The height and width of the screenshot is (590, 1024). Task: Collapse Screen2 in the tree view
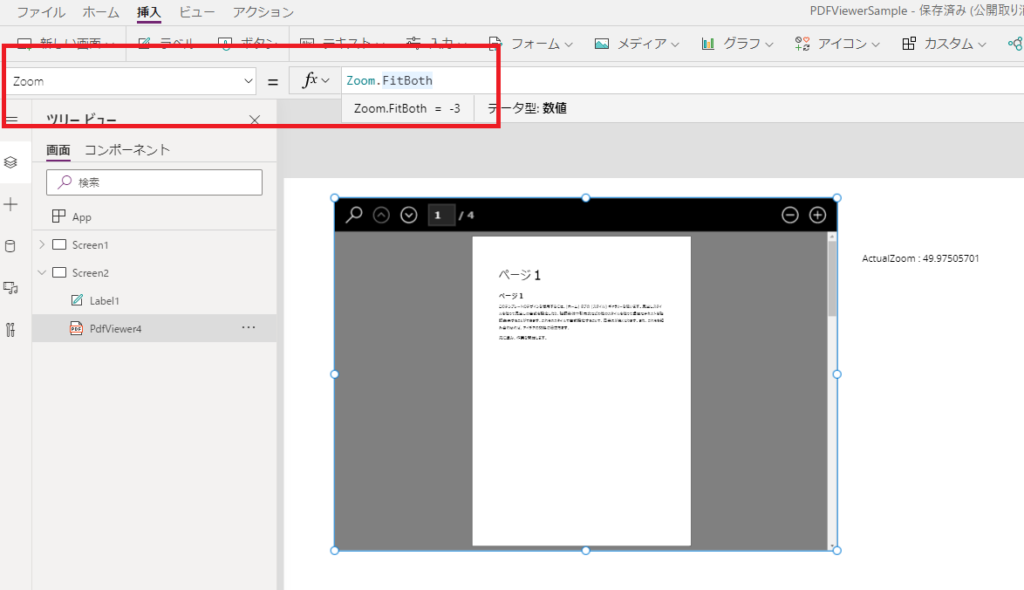[x=42, y=272]
